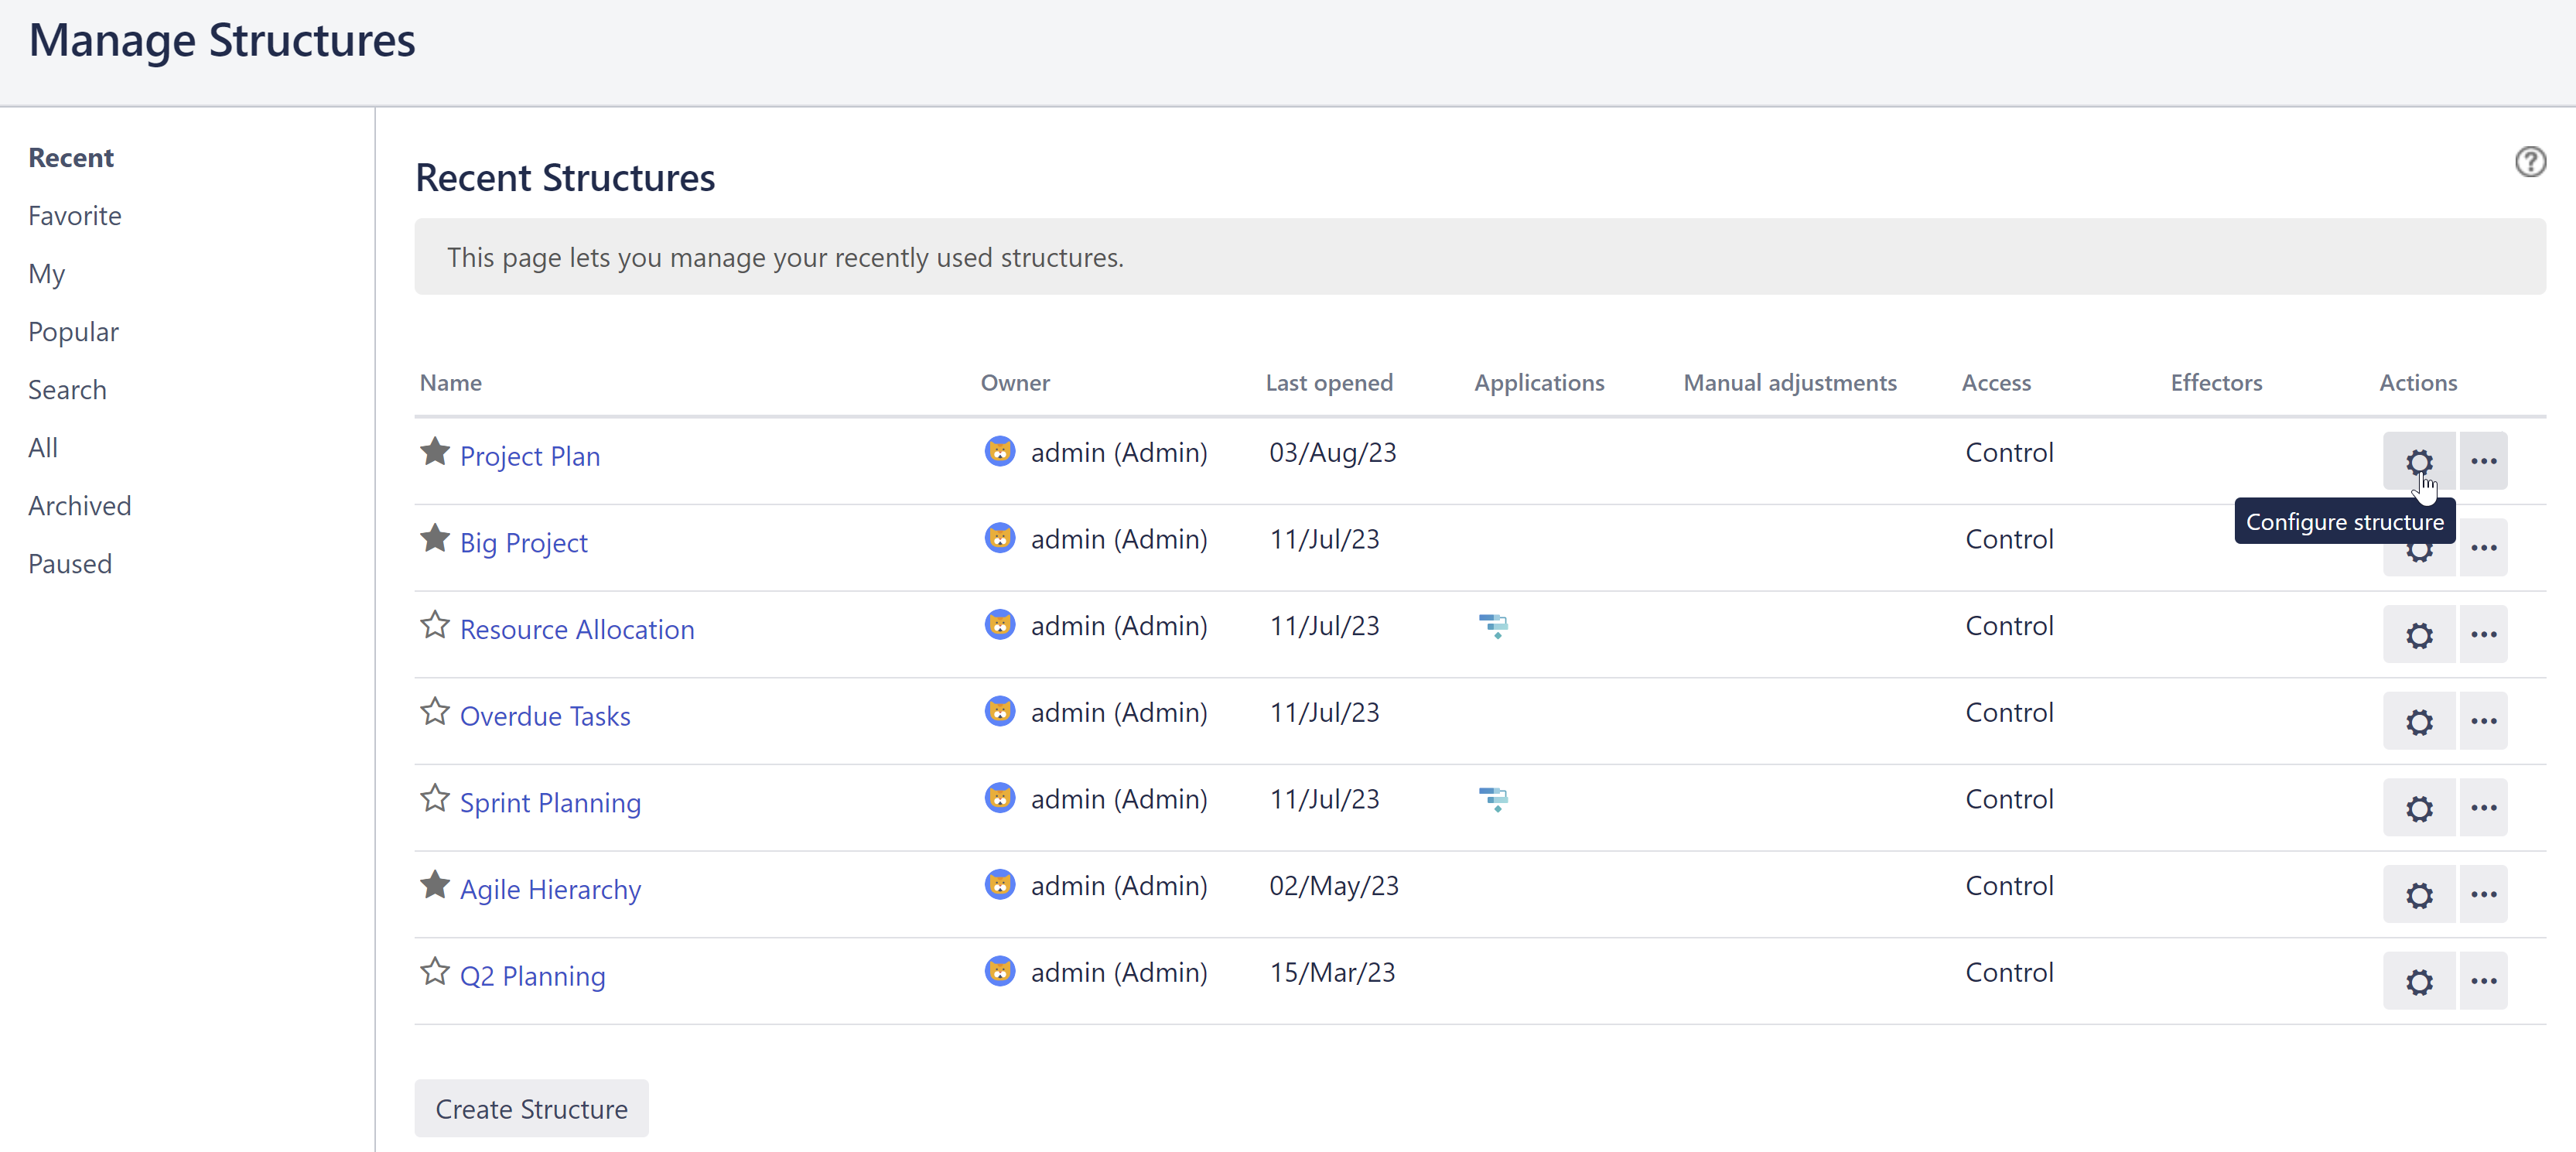Open three-dot menu for Sprint Planning
The image size is (2576, 1152).
pyautogui.click(x=2483, y=808)
